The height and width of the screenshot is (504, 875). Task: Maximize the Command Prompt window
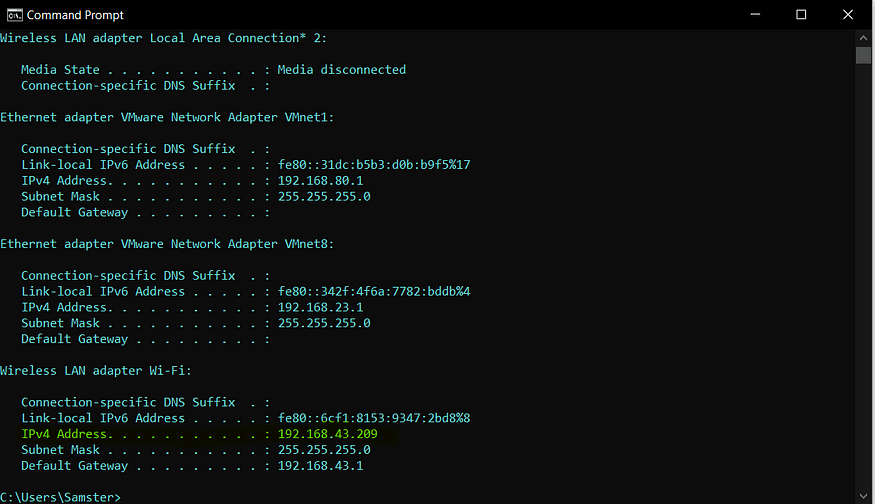(x=801, y=15)
